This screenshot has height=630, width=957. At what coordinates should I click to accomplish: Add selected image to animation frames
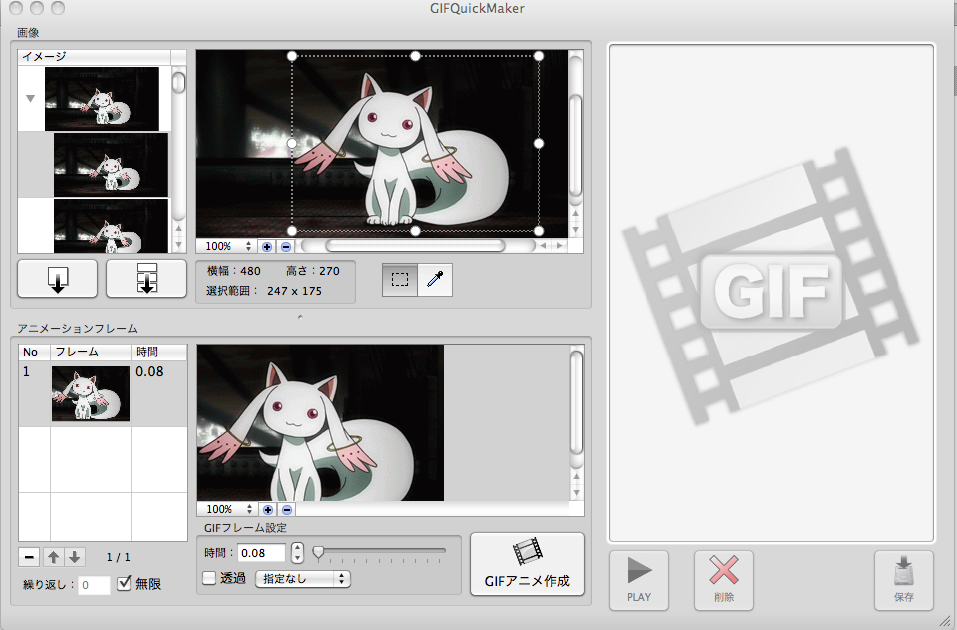pyautogui.click(x=57, y=279)
